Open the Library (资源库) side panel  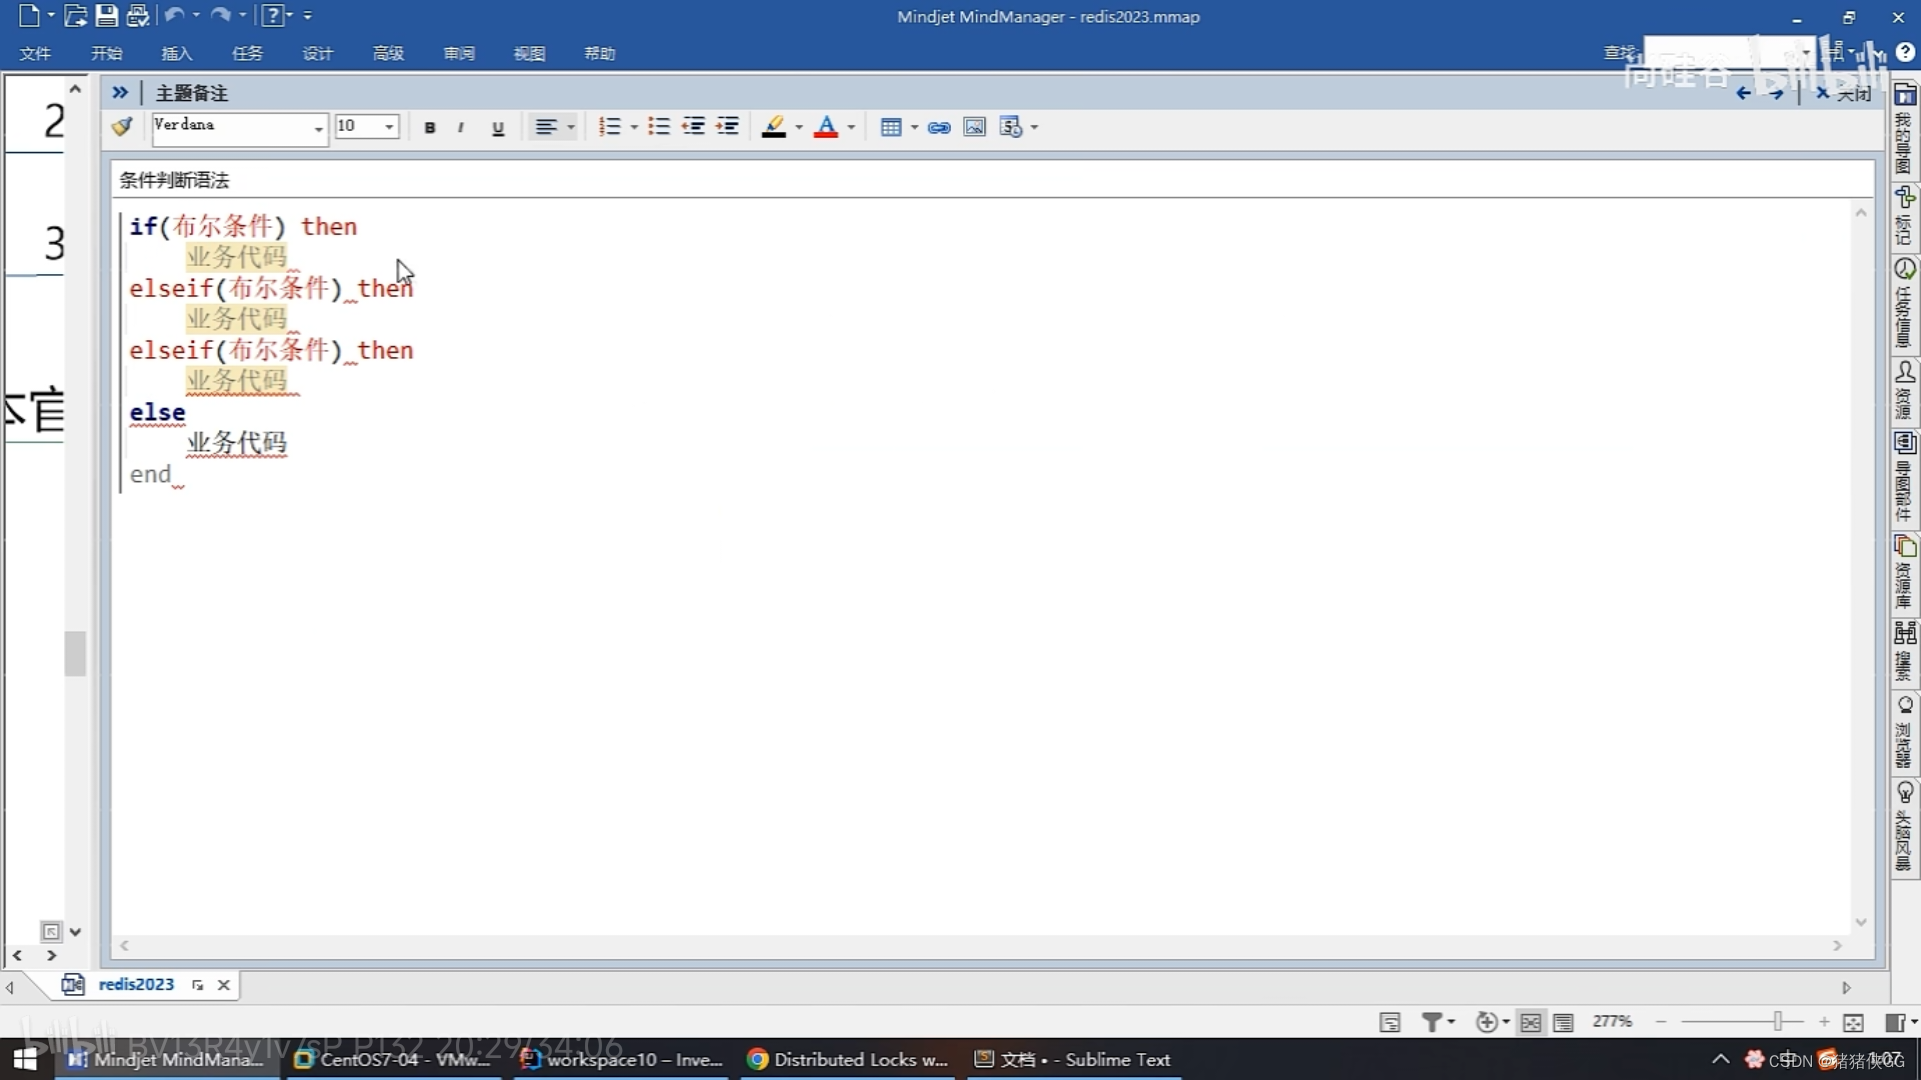coord(1905,572)
